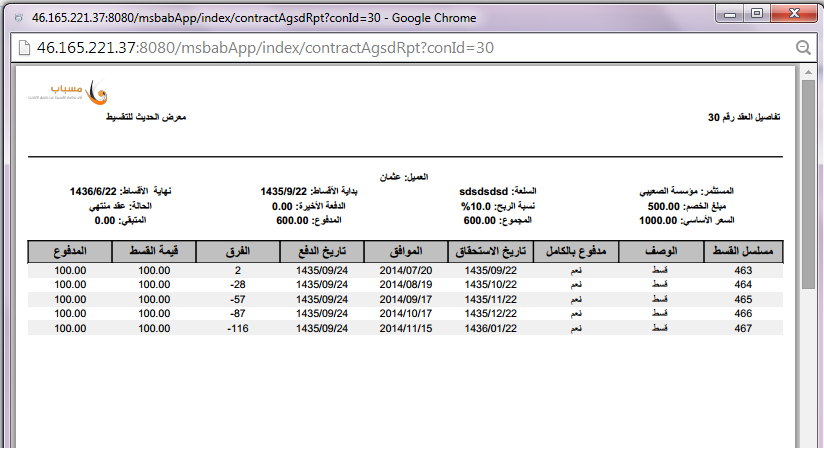Click base price 1000.00 value
Screen dimensions: 824x450
tap(658, 220)
